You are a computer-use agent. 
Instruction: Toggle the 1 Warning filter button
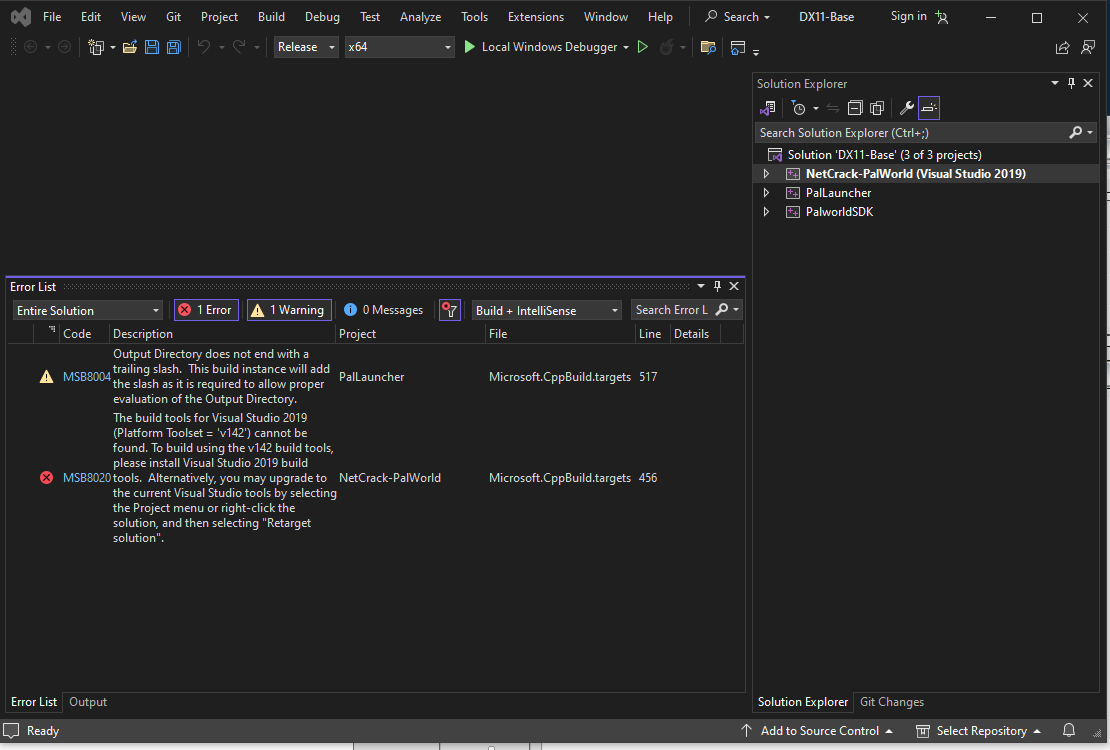click(x=289, y=309)
